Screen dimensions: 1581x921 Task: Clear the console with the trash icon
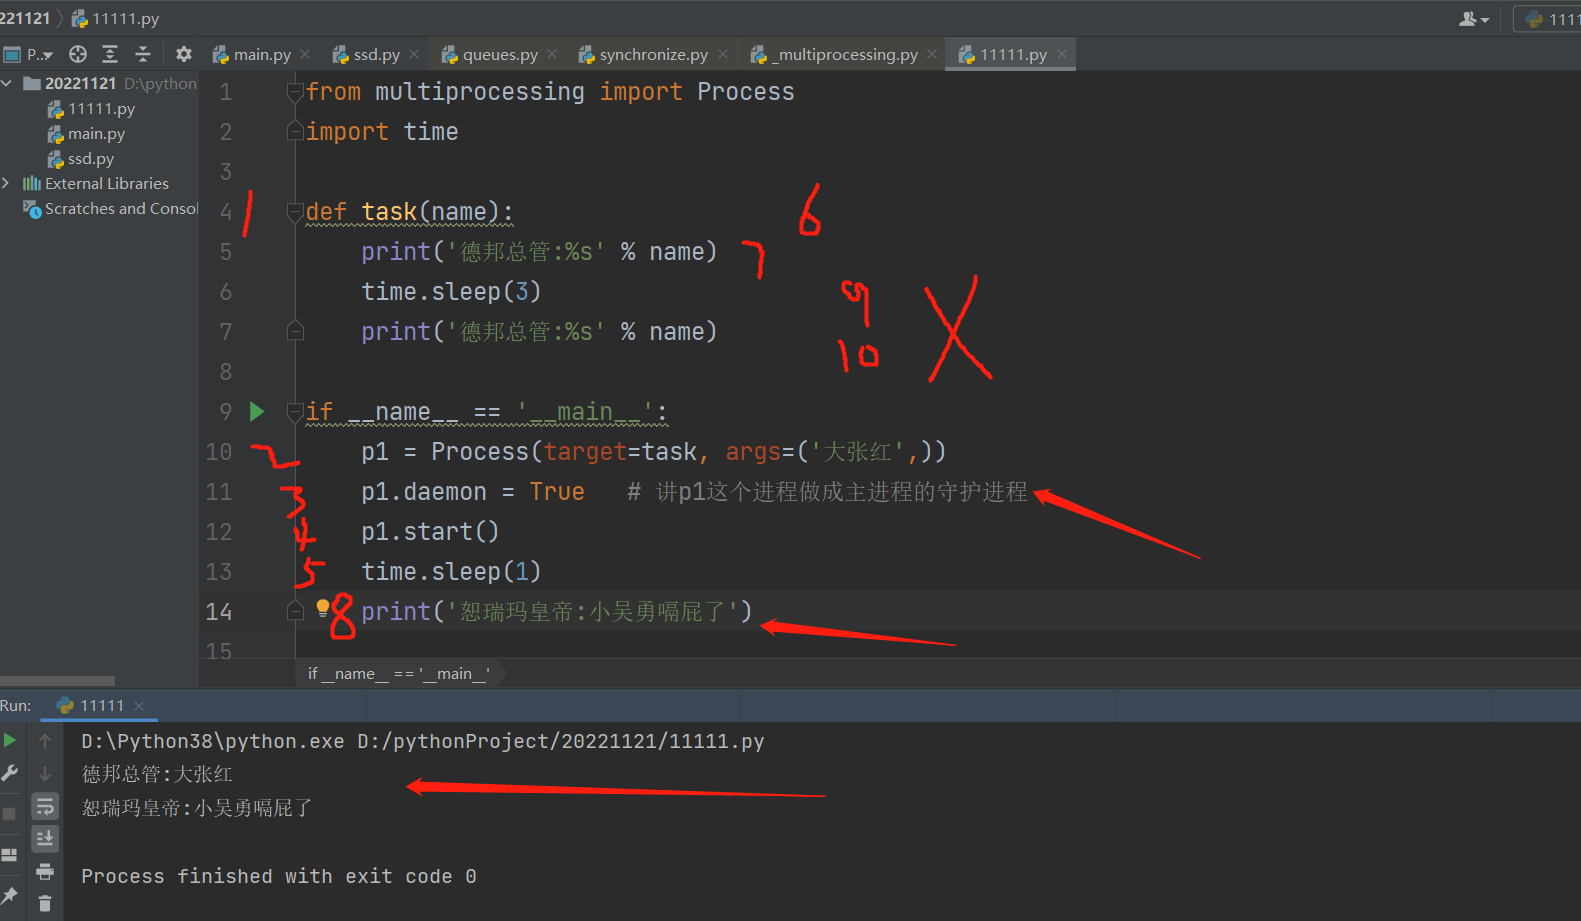(45, 904)
